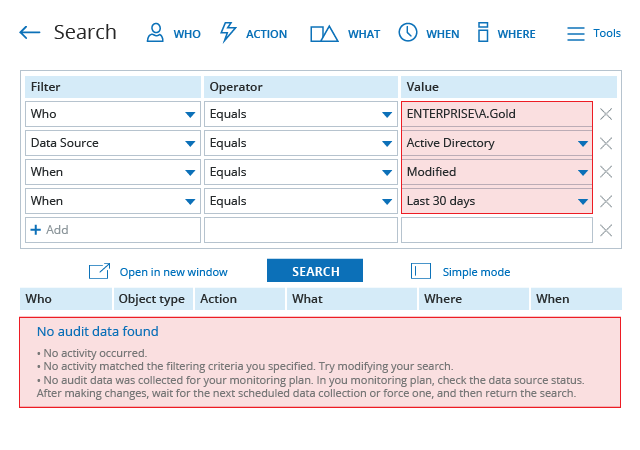Click the Add filter field

pyautogui.click(x=113, y=230)
